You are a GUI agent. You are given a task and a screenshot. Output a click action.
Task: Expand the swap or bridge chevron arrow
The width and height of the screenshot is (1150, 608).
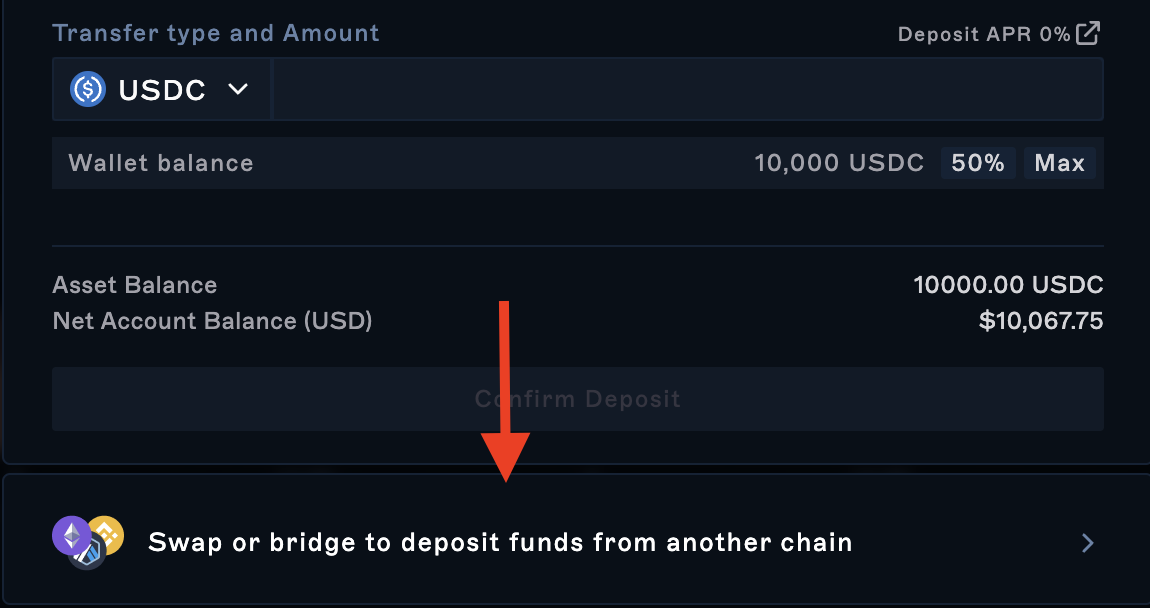click(x=1088, y=543)
